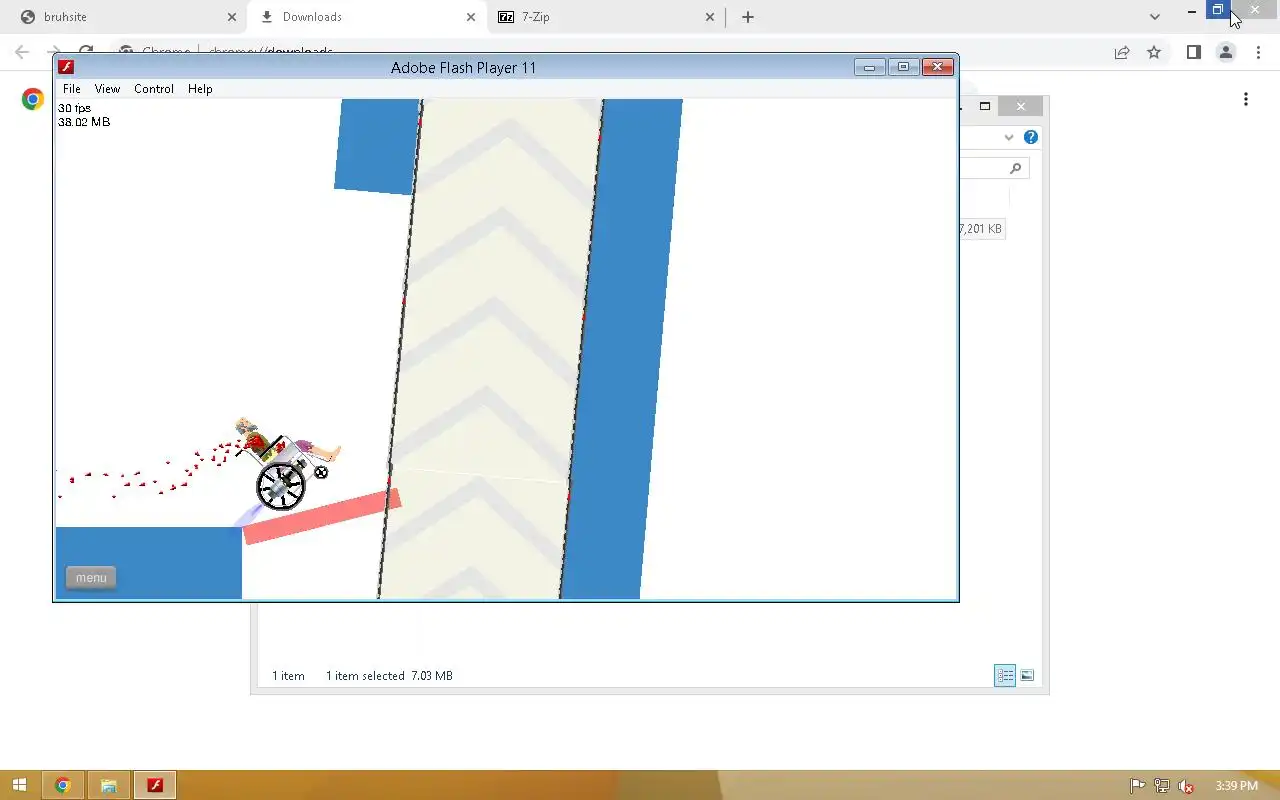Click the wheelchair character in the game
This screenshot has height=800, width=1280.
[x=286, y=466]
